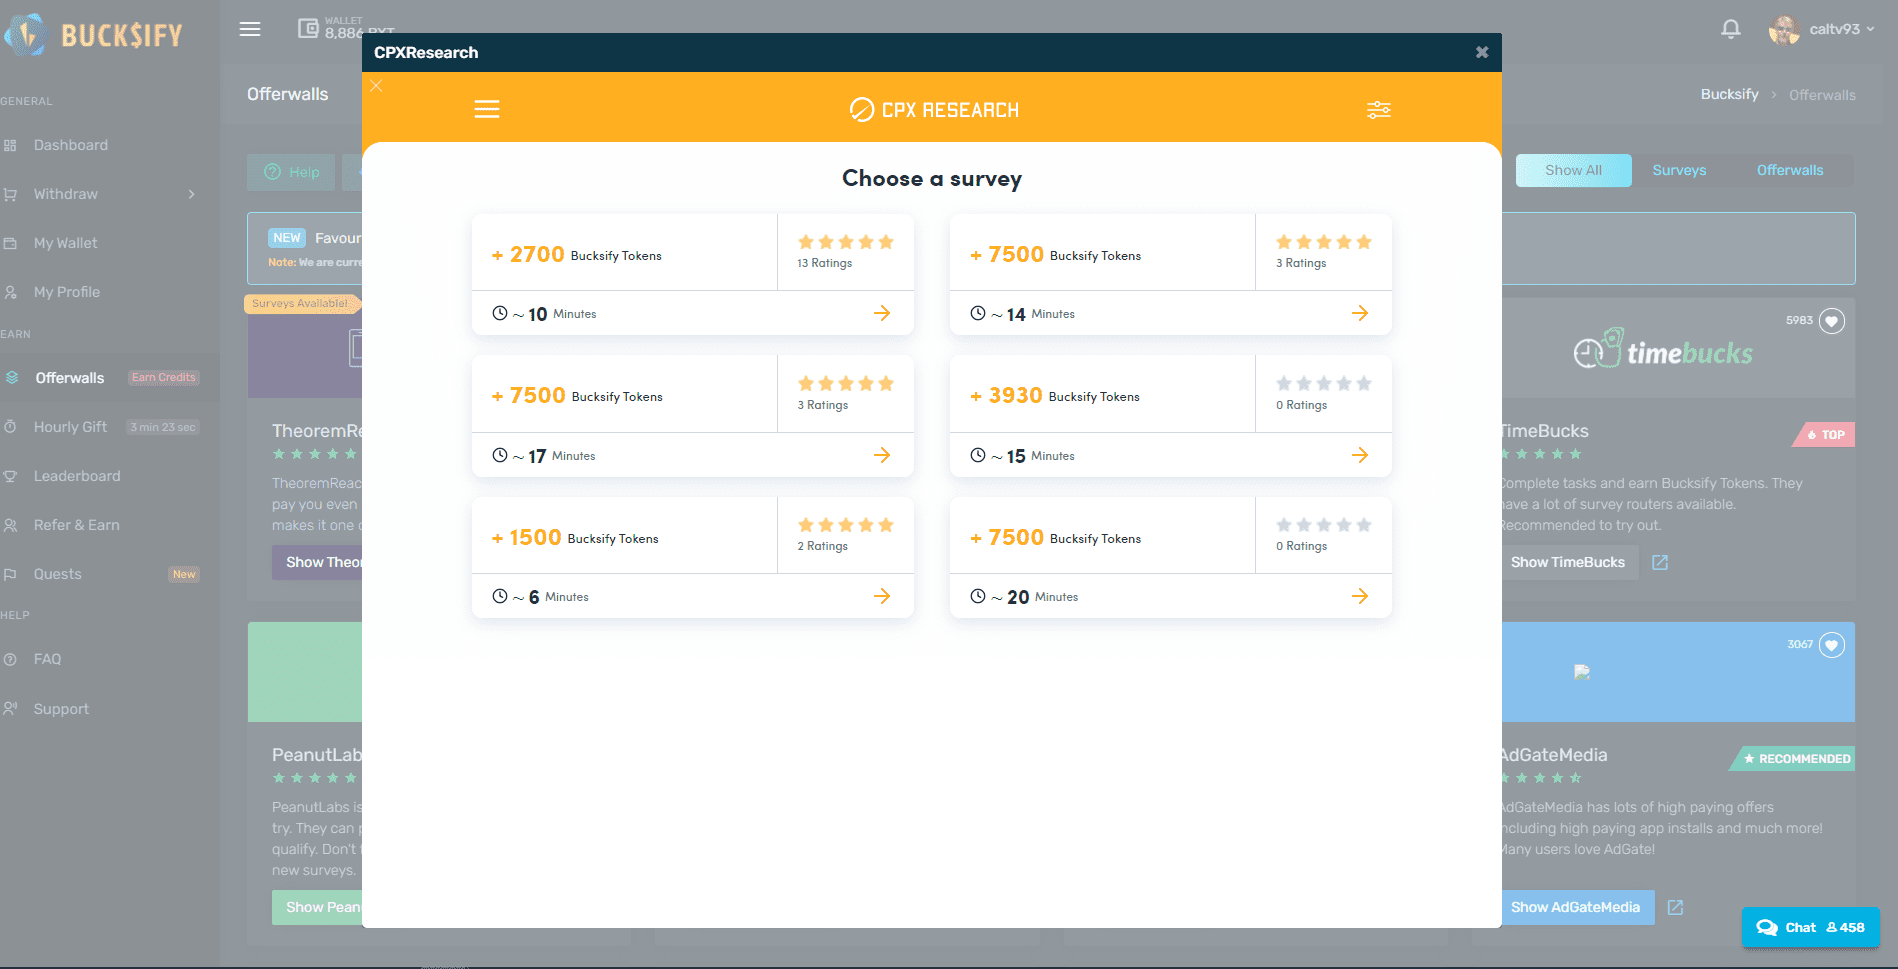Select the 1500 Bucksify Tokens survey card
Image resolution: width=1898 pixels, height=969 pixels.
click(x=693, y=557)
